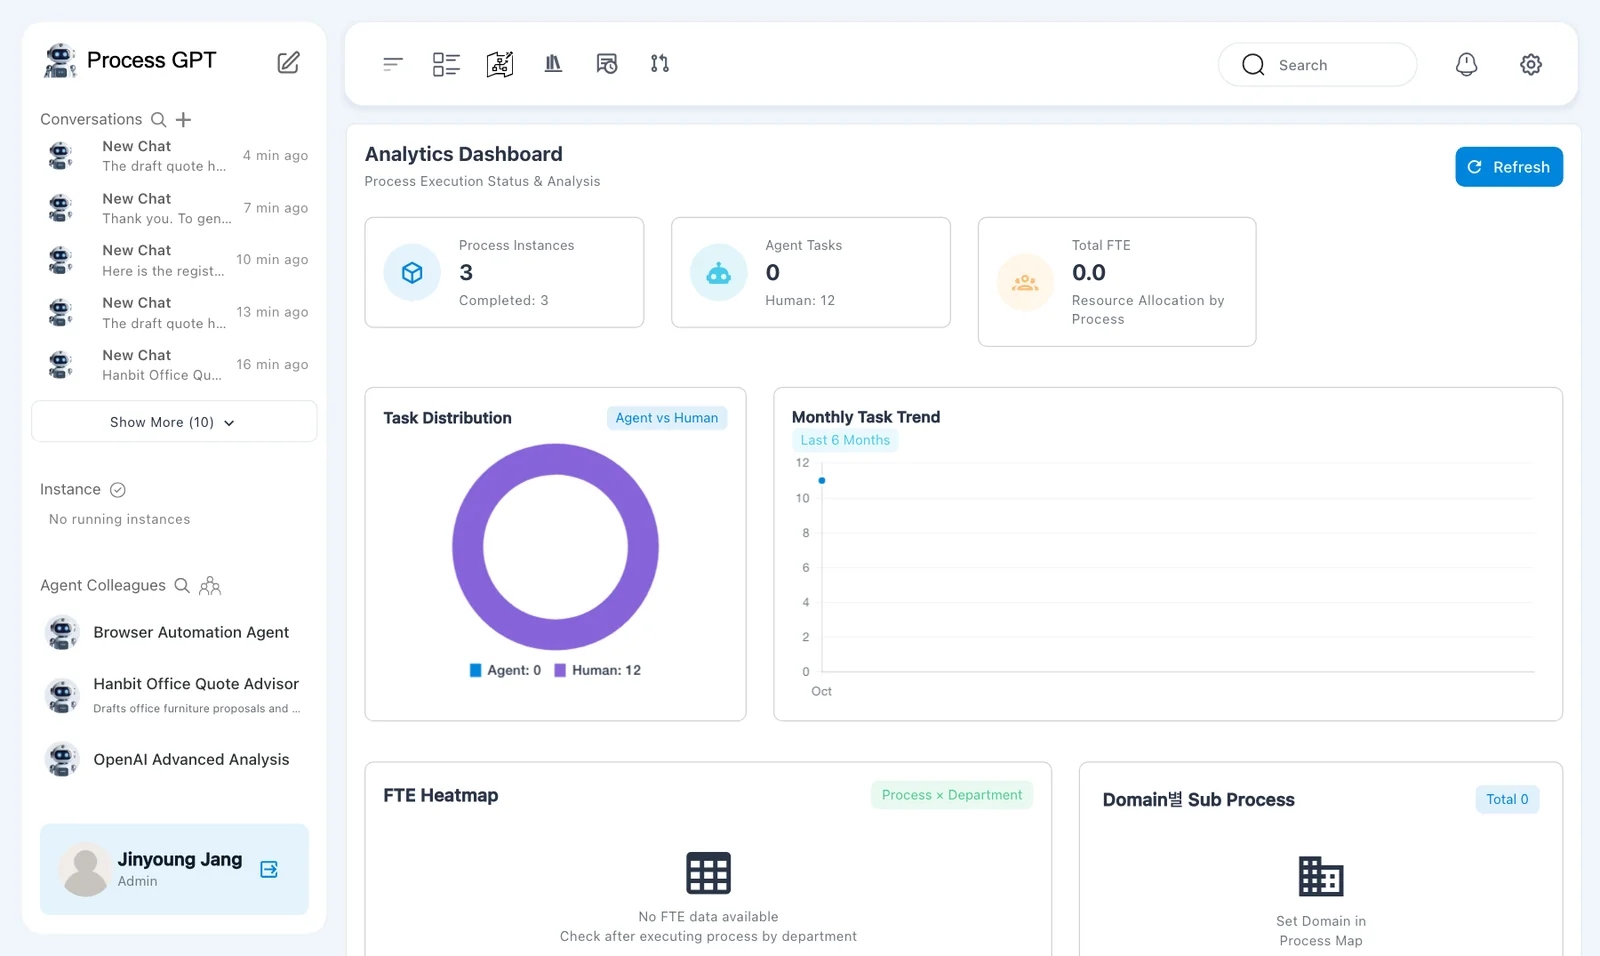Click Agent Tasks robot icon
The height and width of the screenshot is (956, 1600).
click(719, 272)
